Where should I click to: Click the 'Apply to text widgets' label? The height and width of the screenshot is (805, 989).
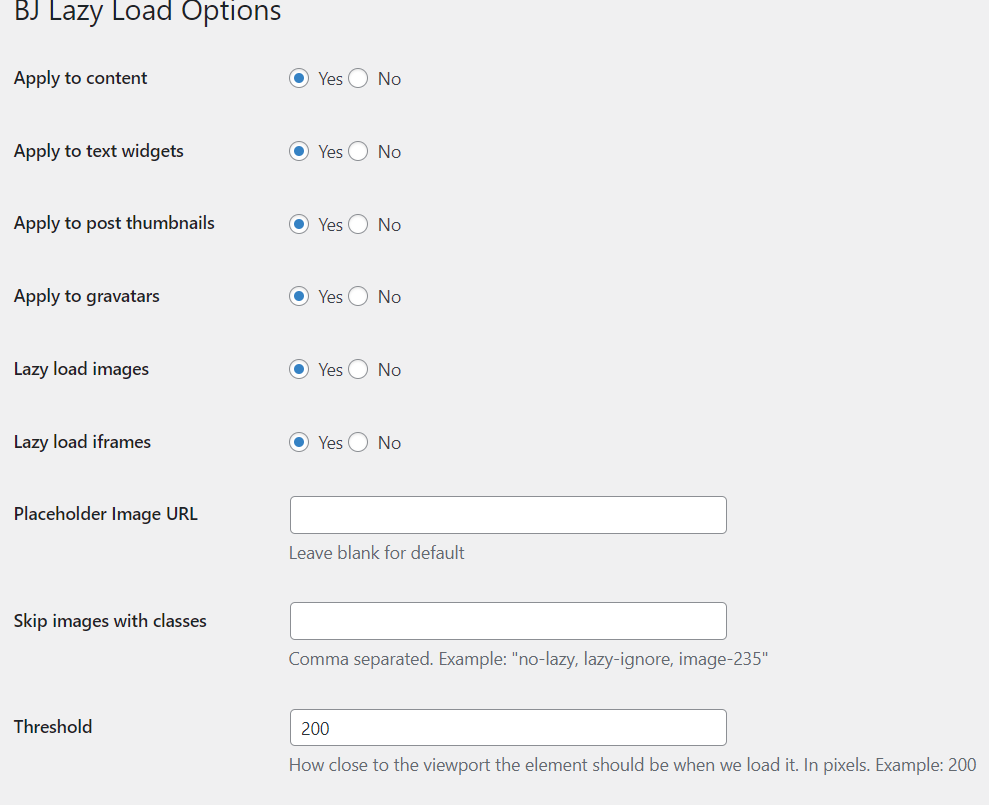[x=98, y=151]
